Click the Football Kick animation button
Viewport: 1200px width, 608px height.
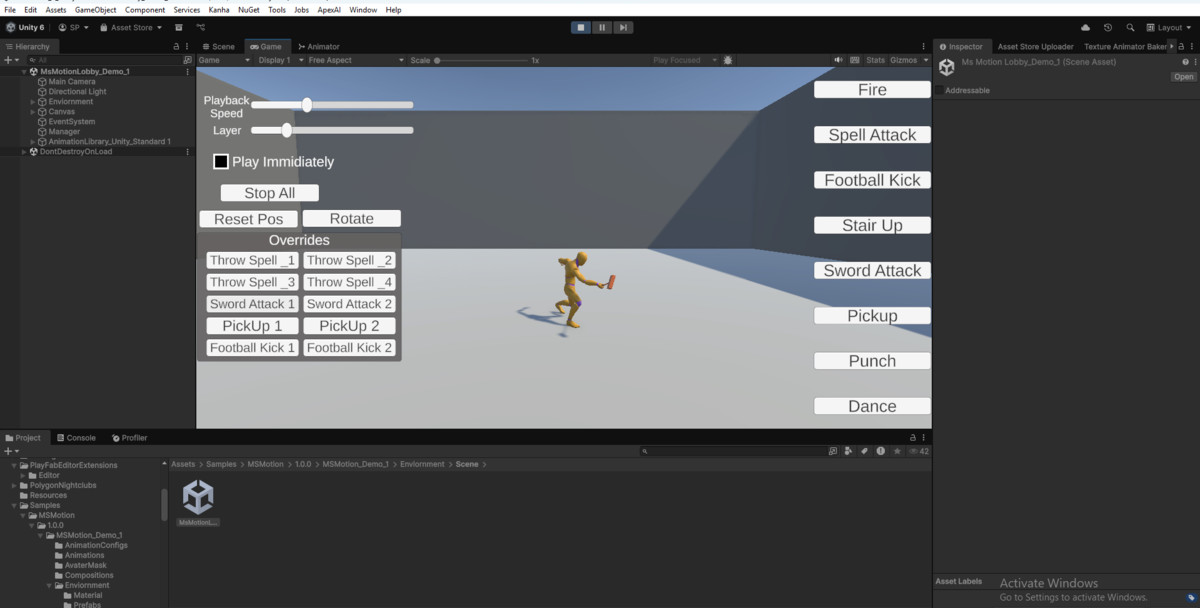click(872, 180)
